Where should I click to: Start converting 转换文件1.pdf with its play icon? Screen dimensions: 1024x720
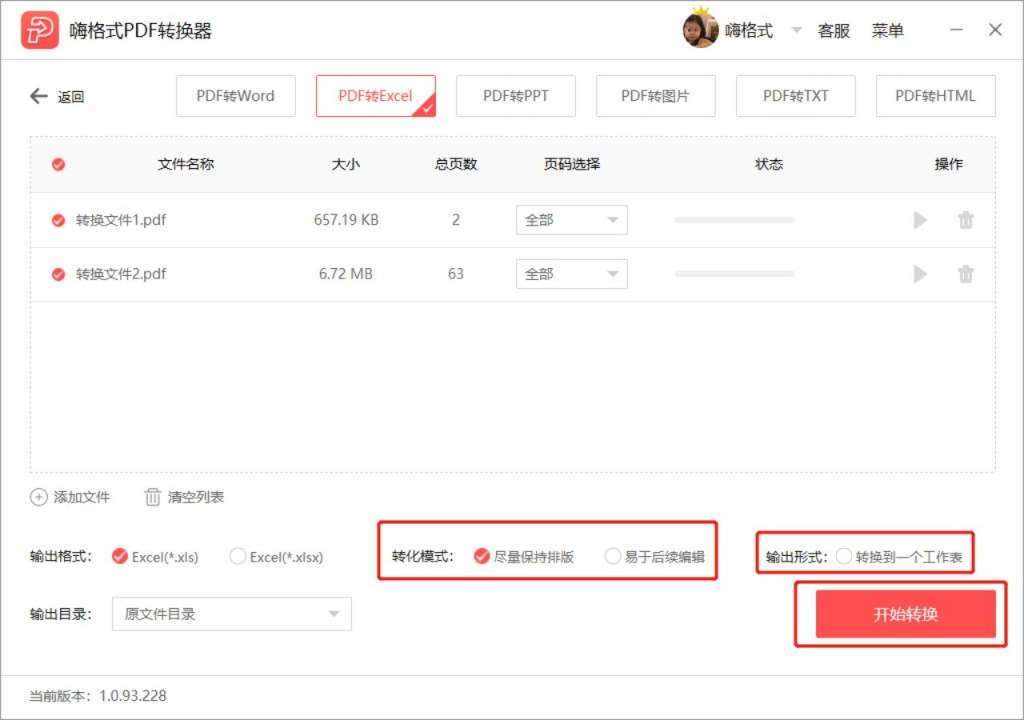920,220
